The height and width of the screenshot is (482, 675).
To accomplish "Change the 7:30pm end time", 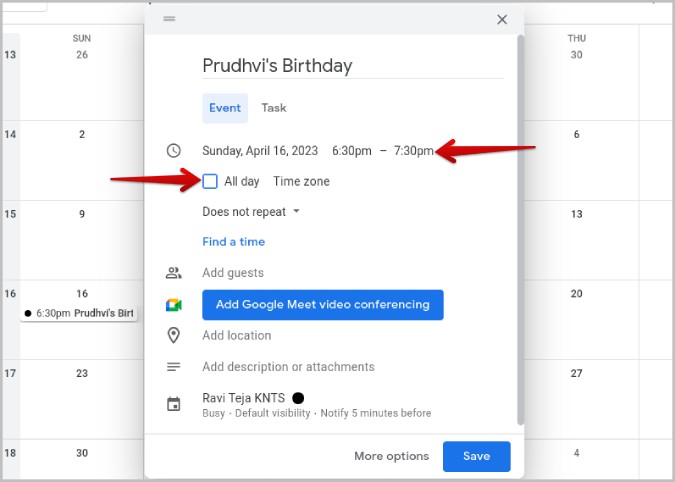I will point(414,151).
